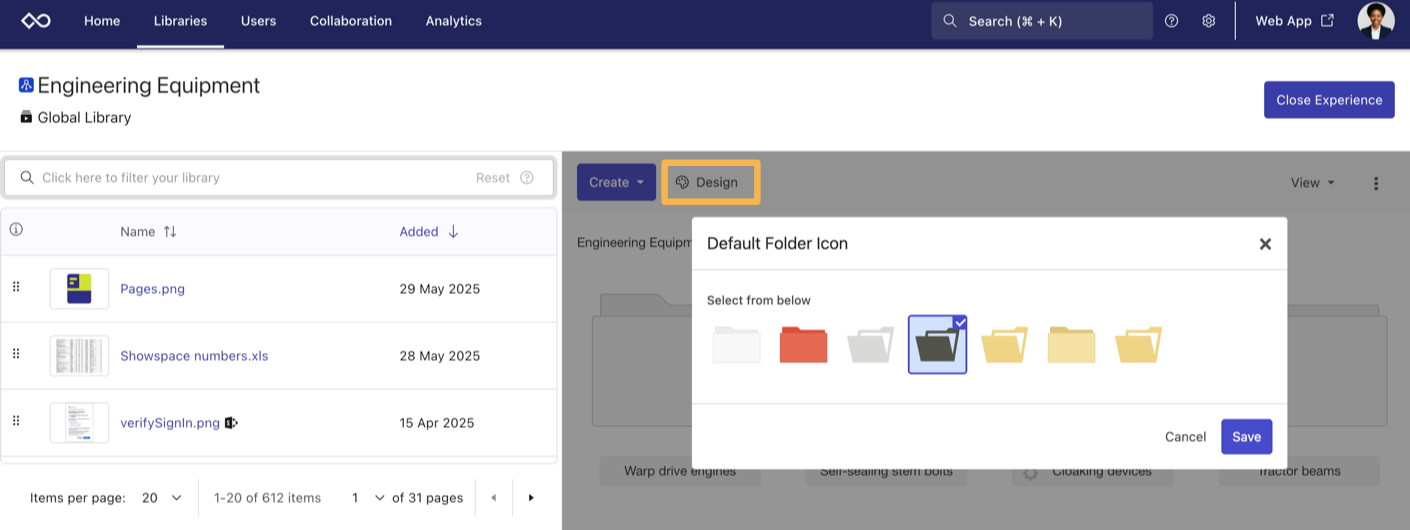Open the three-dot more options menu

pyautogui.click(x=1376, y=183)
